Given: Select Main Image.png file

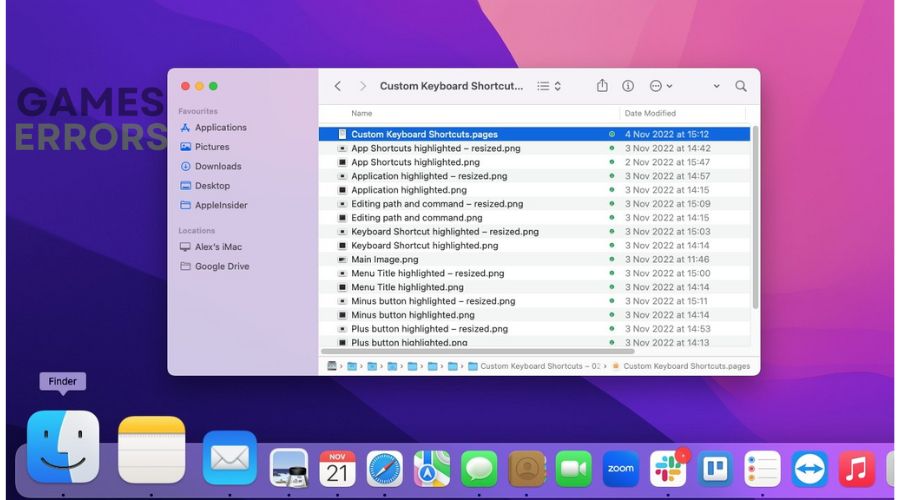Looking at the screenshot, I should pyautogui.click(x=534, y=259).
